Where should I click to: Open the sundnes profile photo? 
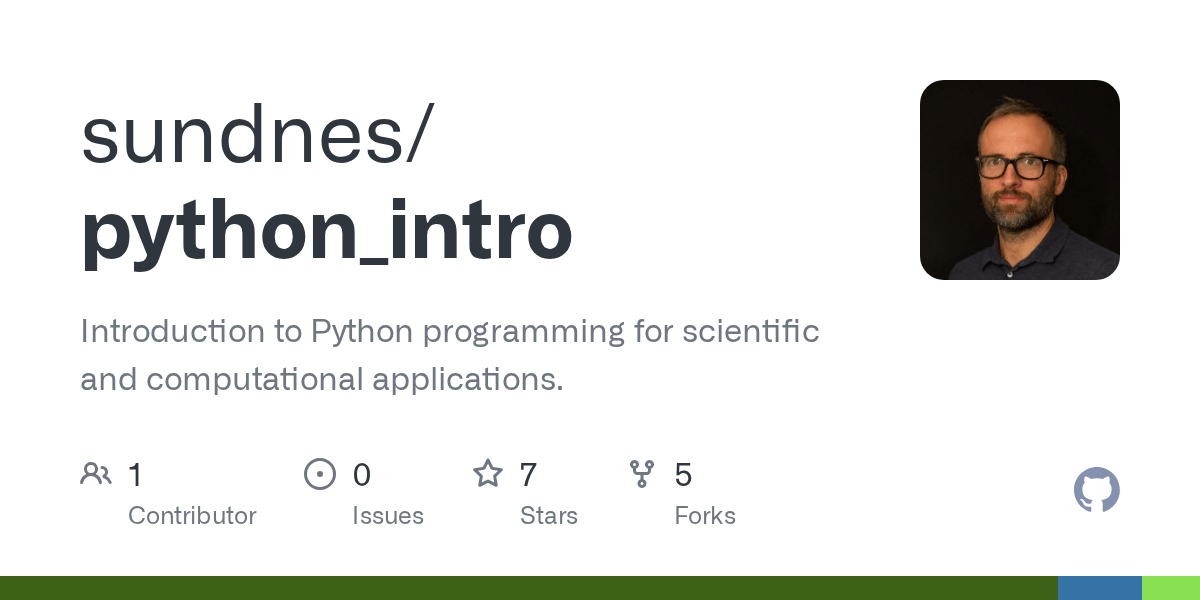[1020, 180]
